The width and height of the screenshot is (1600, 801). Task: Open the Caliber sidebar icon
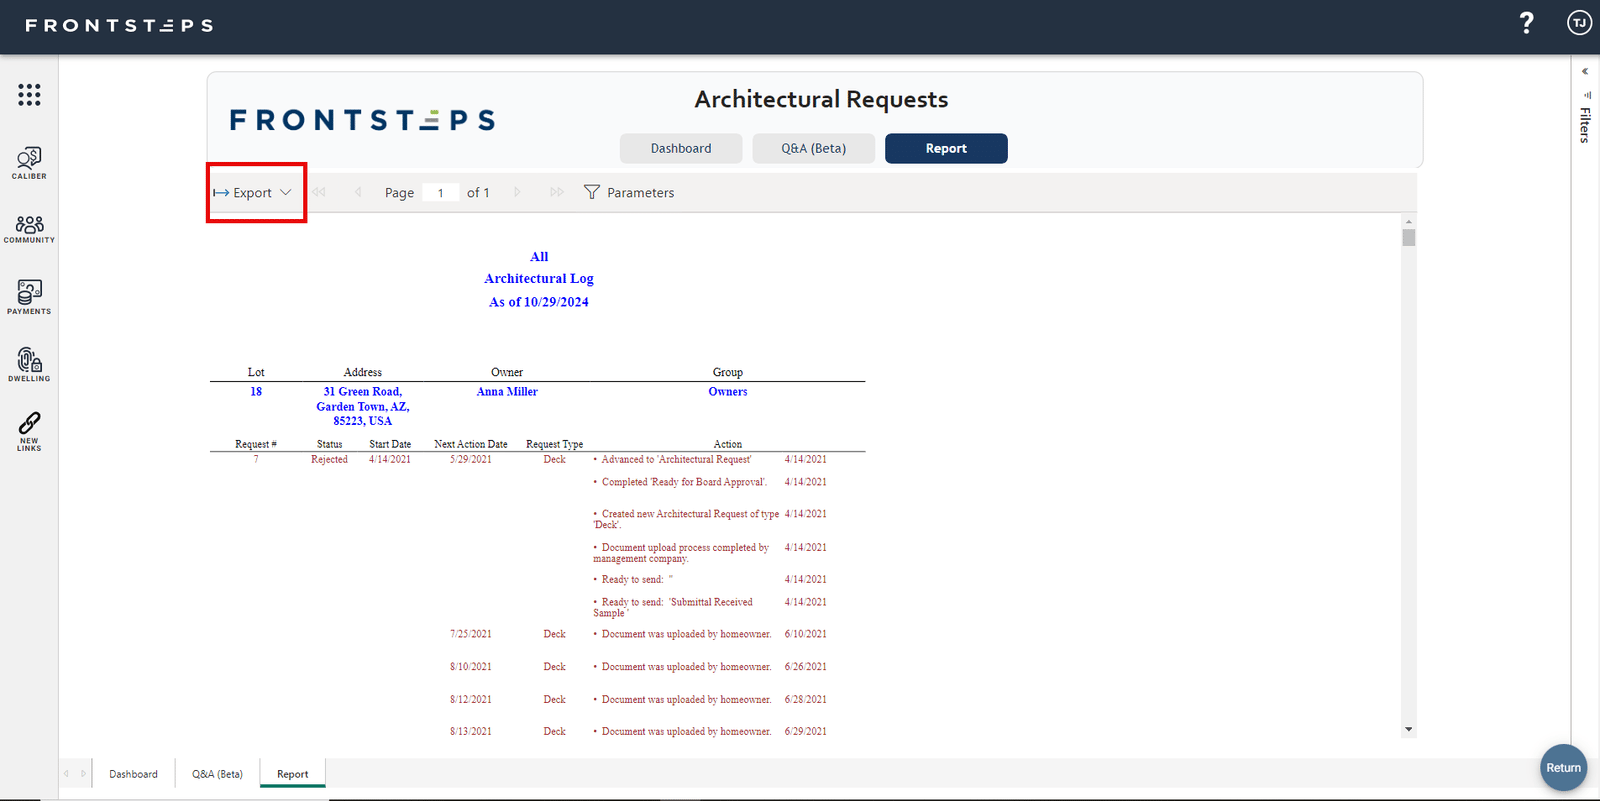click(29, 163)
